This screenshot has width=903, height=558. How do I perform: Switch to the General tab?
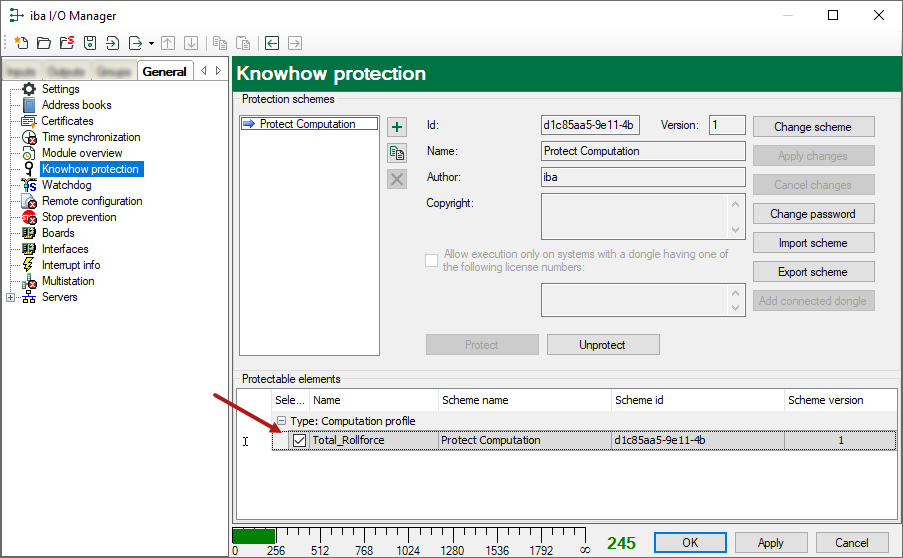(165, 71)
